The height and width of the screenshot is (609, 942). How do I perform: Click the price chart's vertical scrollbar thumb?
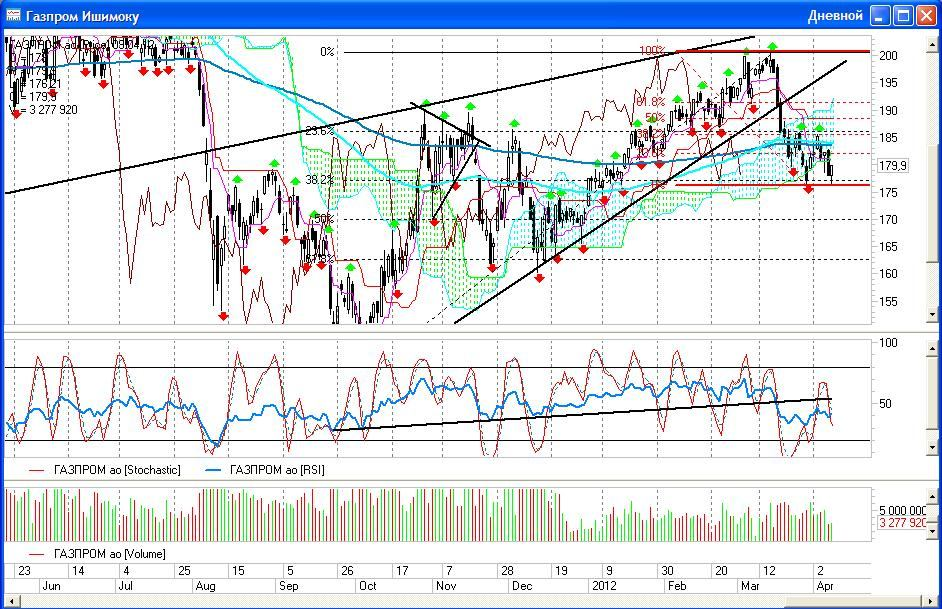point(932,204)
